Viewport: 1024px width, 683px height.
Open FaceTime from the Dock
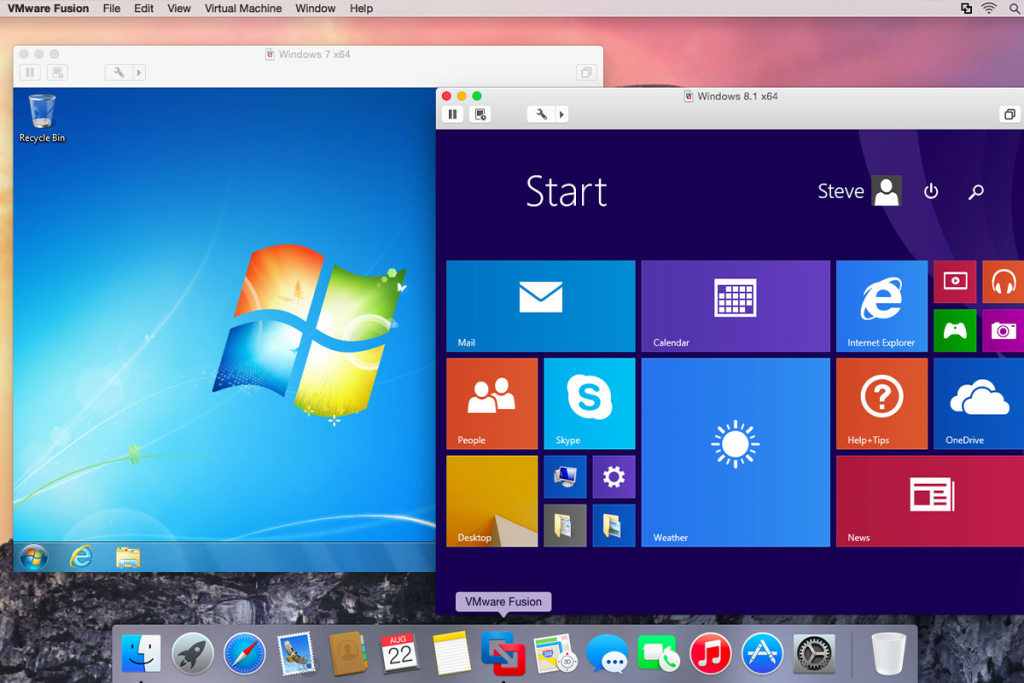click(658, 653)
